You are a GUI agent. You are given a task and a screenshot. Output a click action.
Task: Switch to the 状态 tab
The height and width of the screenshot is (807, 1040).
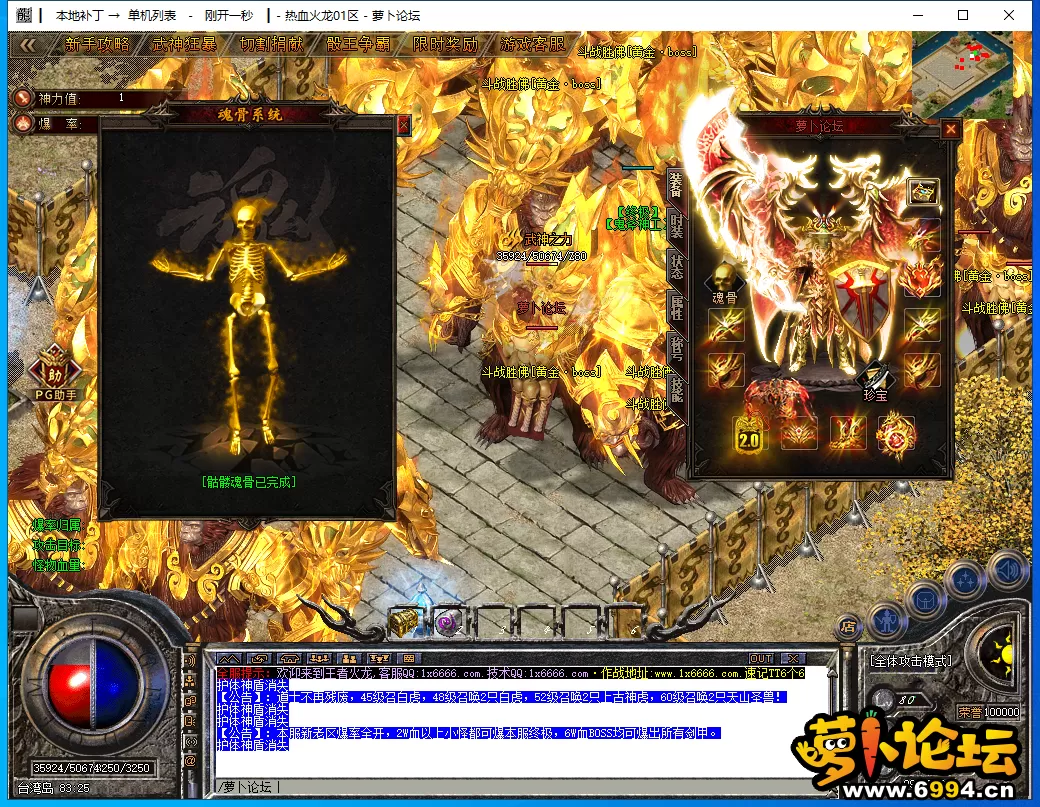[x=676, y=267]
